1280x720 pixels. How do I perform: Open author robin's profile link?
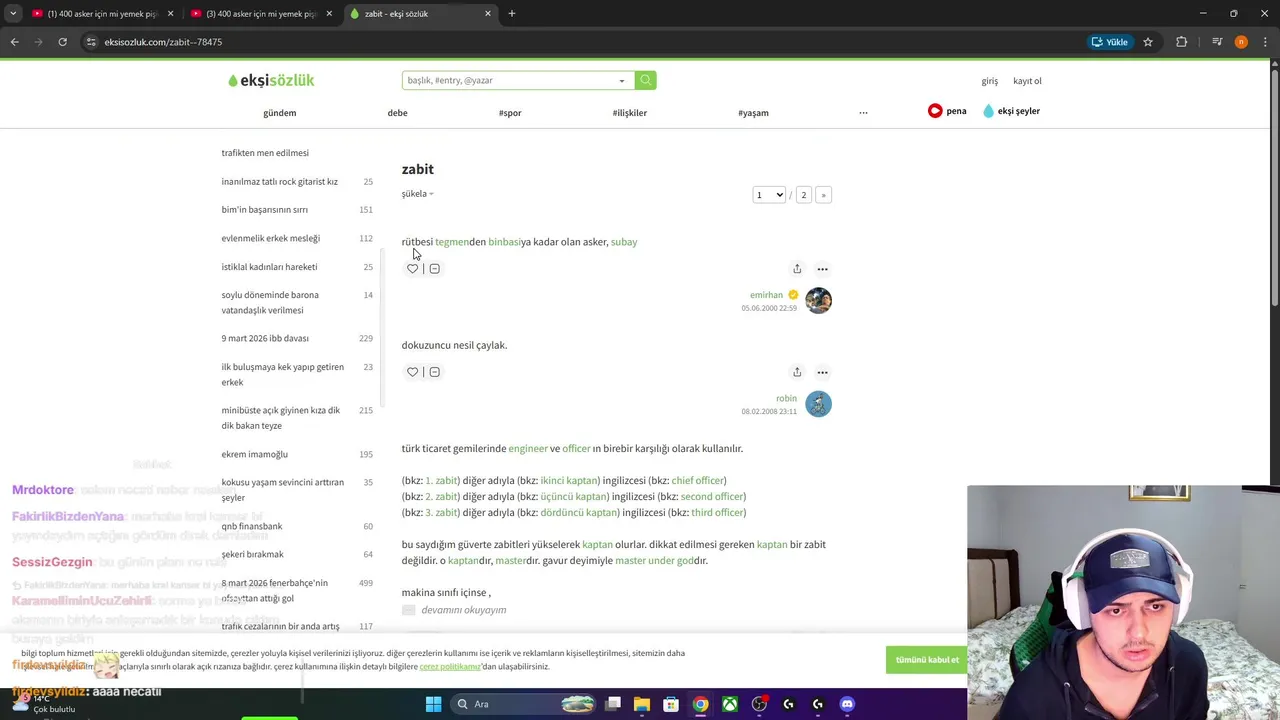click(x=786, y=398)
